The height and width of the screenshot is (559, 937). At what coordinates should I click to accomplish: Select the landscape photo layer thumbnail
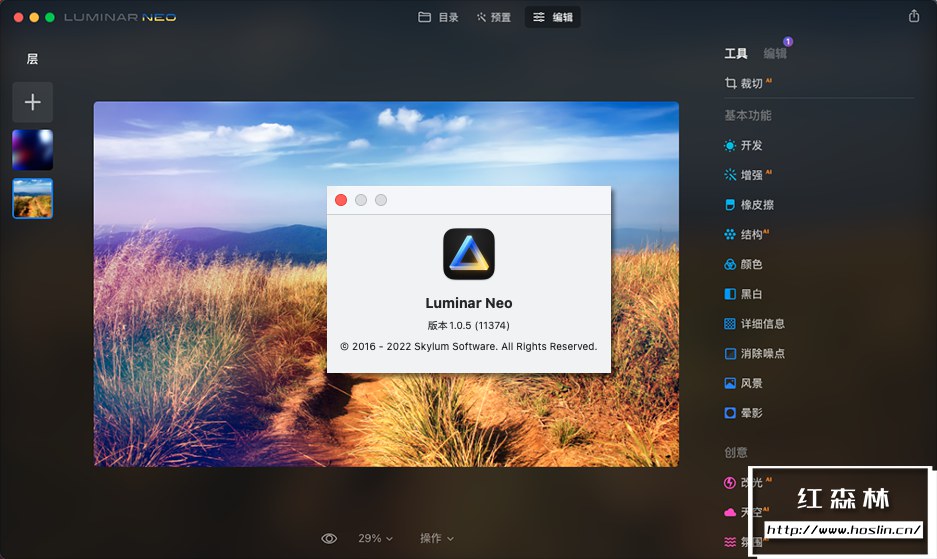coord(33,198)
